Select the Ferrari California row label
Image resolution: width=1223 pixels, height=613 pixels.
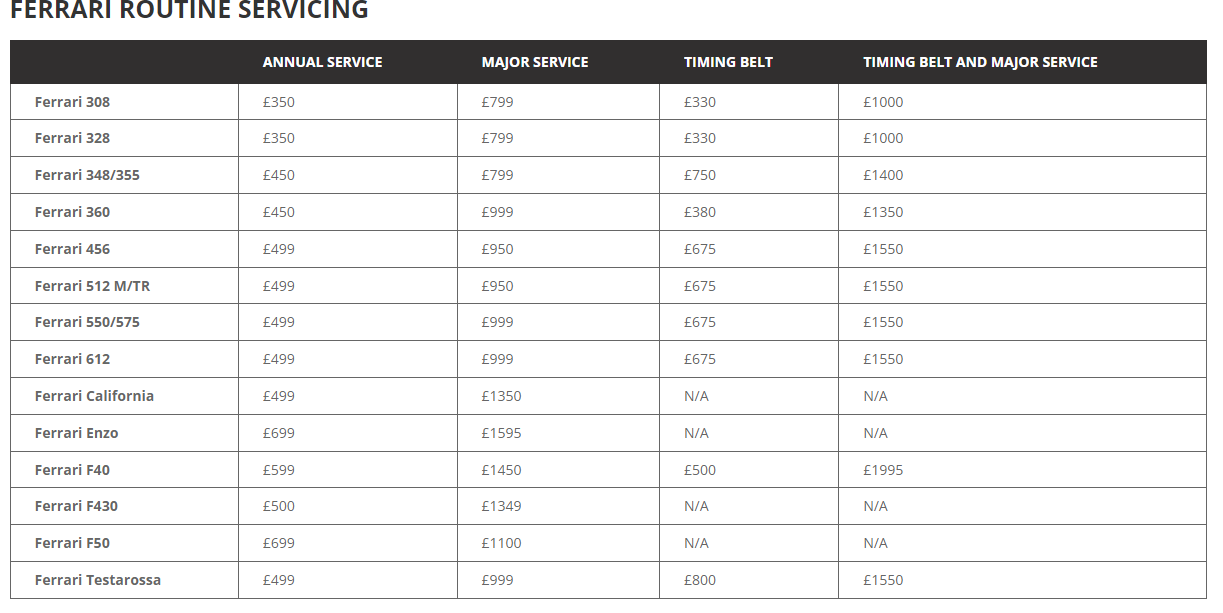(x=94, y=396)
